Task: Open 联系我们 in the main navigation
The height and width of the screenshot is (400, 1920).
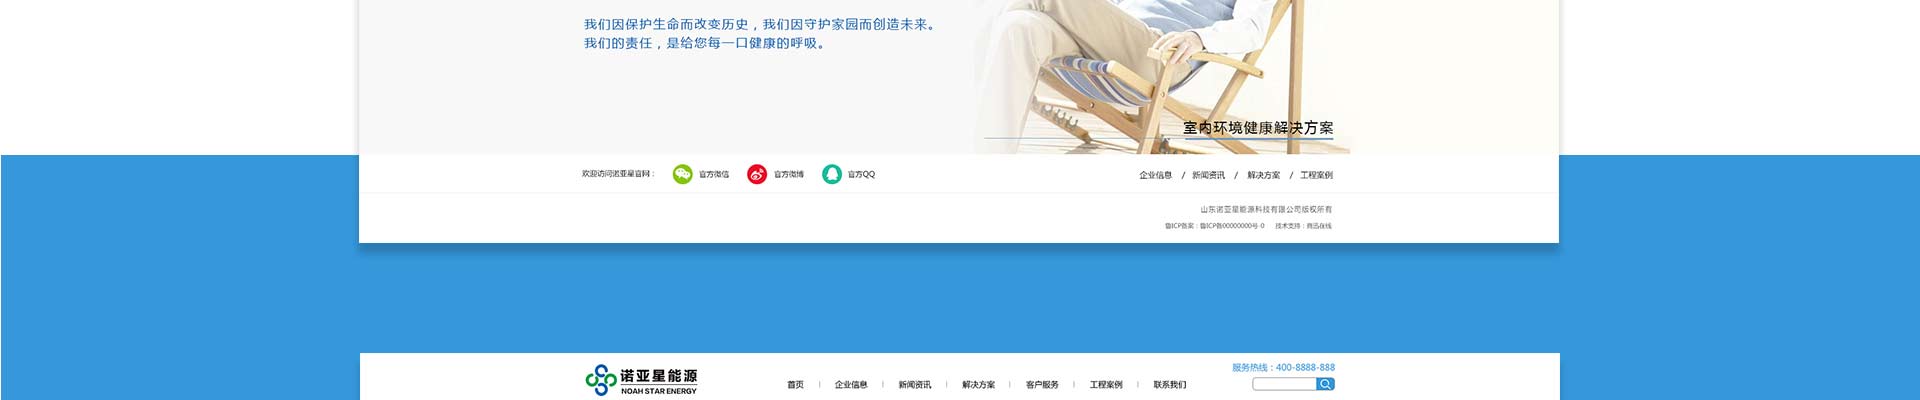Action: [x=1170, y=385]
